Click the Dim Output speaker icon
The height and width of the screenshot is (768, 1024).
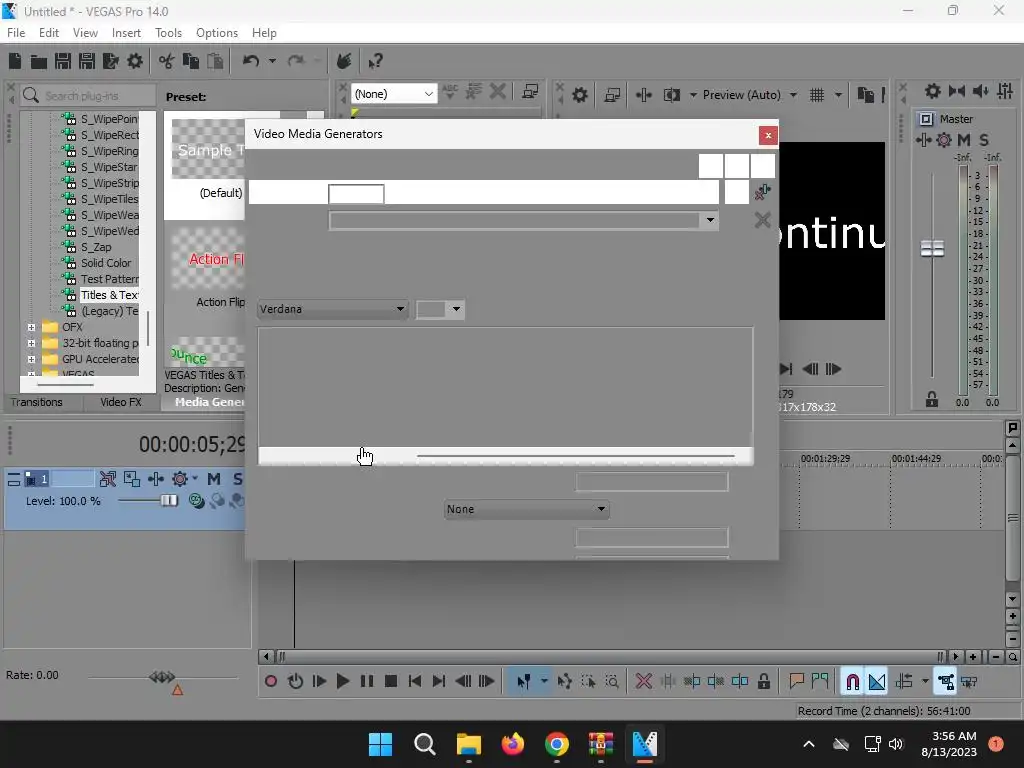pos(981,91)
